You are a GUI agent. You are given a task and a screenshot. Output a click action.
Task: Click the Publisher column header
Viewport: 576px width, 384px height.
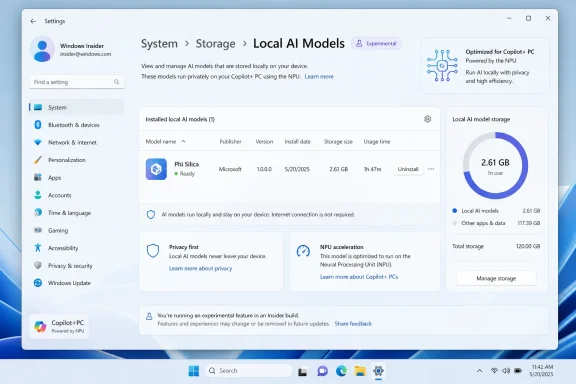(230, 141)
